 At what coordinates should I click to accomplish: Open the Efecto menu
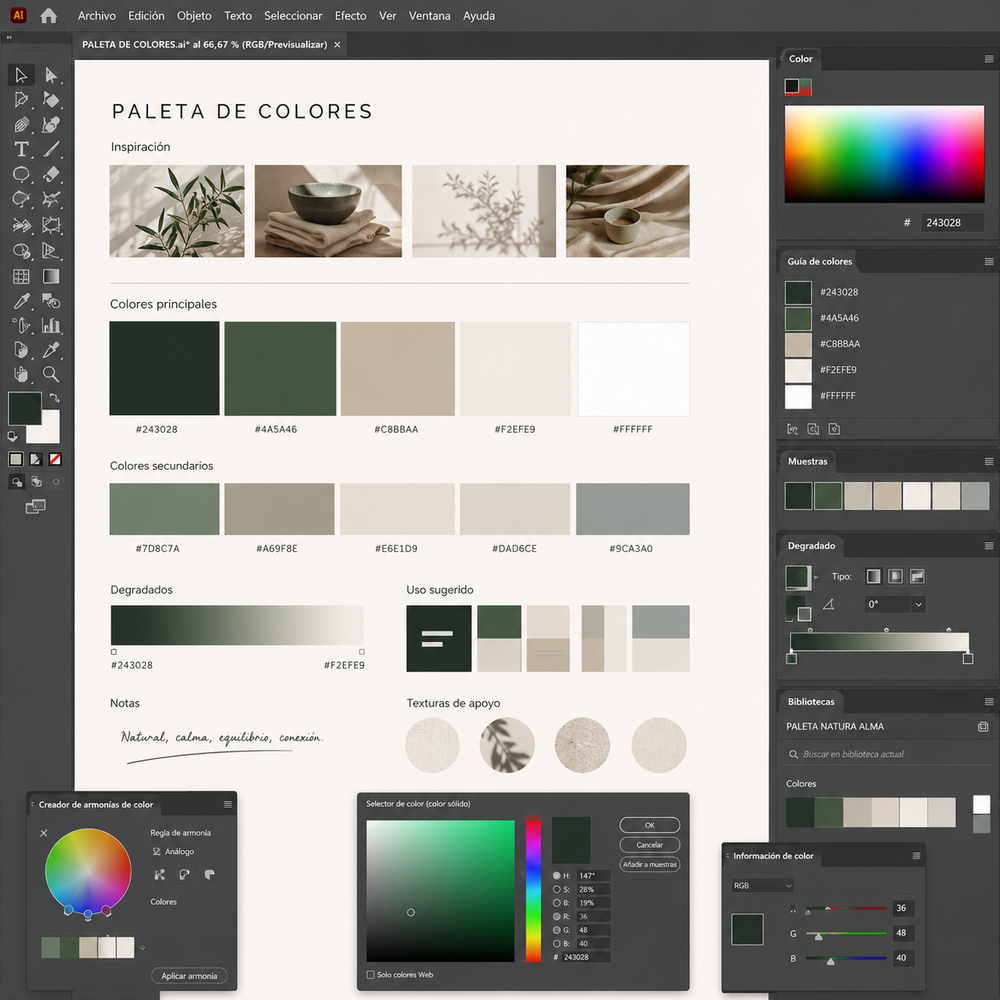[x=351, y=16]
